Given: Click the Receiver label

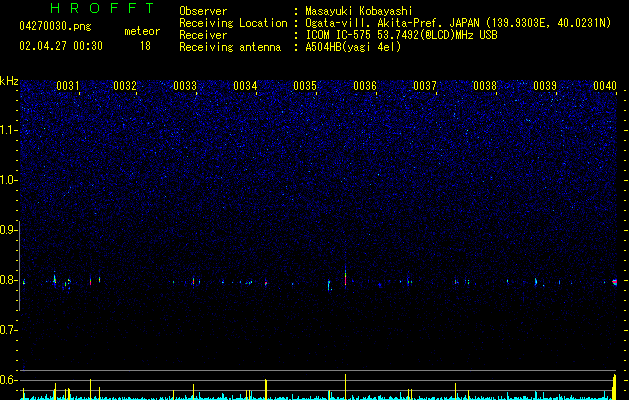Looking at the screenshot, I should pyautogui.click(x=203, y=35).
